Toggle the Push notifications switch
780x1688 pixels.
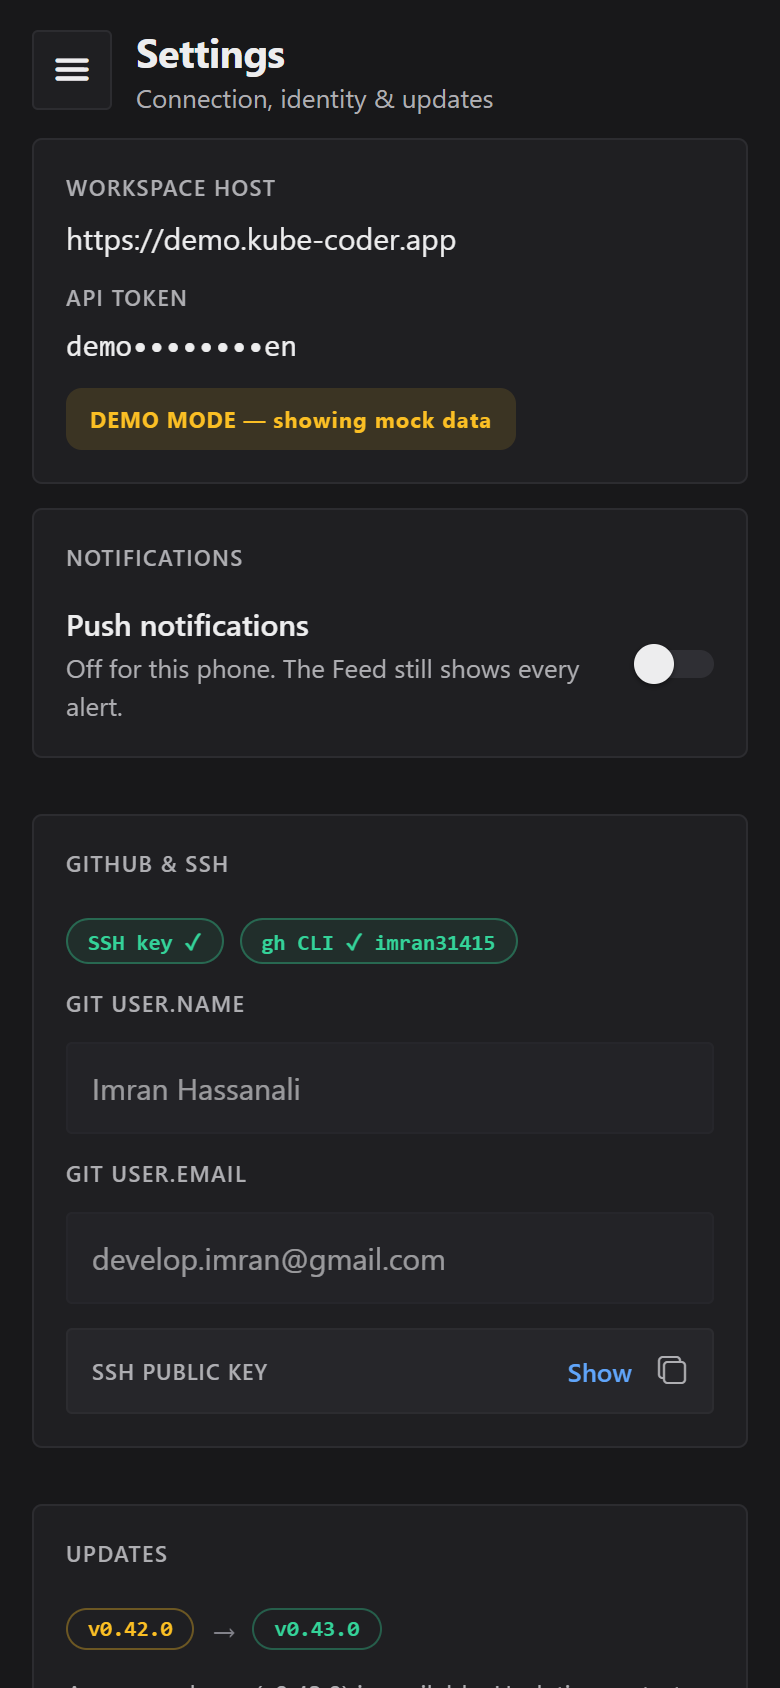click(x=674, y=664)
